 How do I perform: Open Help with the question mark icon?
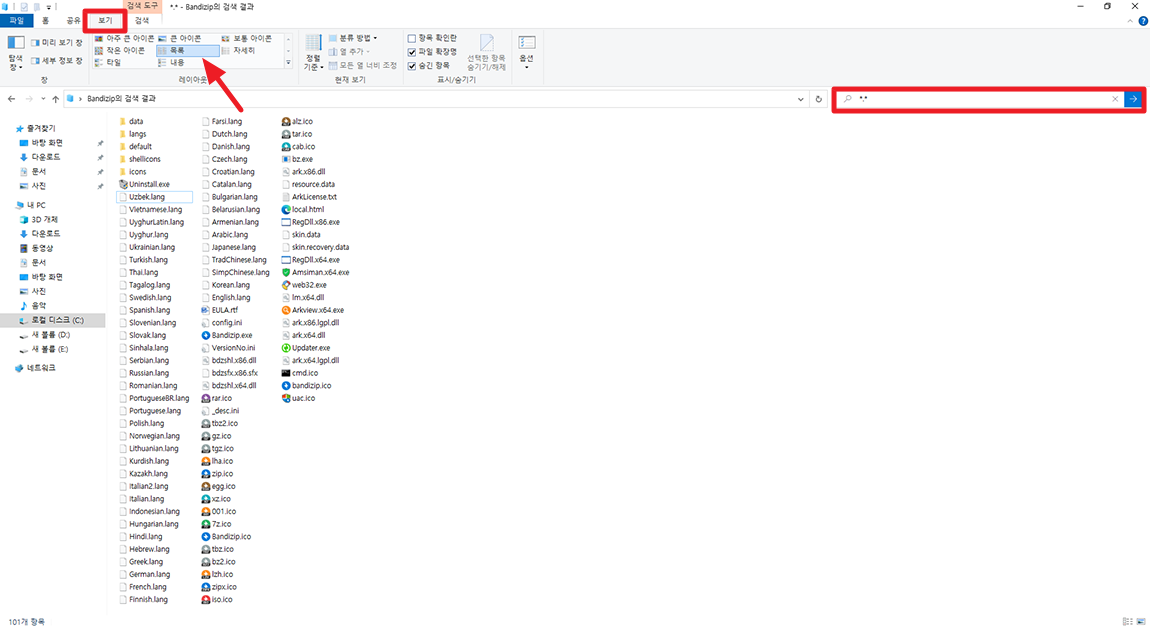(1143, 21)
